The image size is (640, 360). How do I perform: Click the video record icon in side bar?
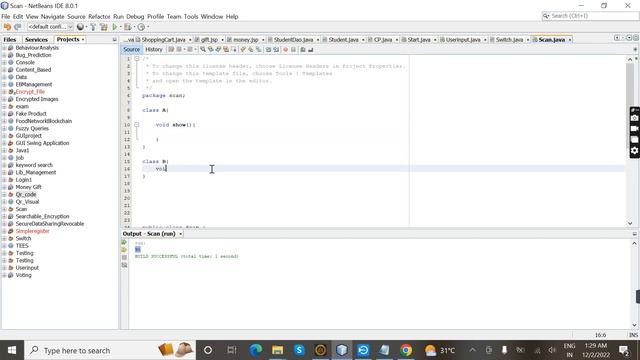click(x=634, y=129)
